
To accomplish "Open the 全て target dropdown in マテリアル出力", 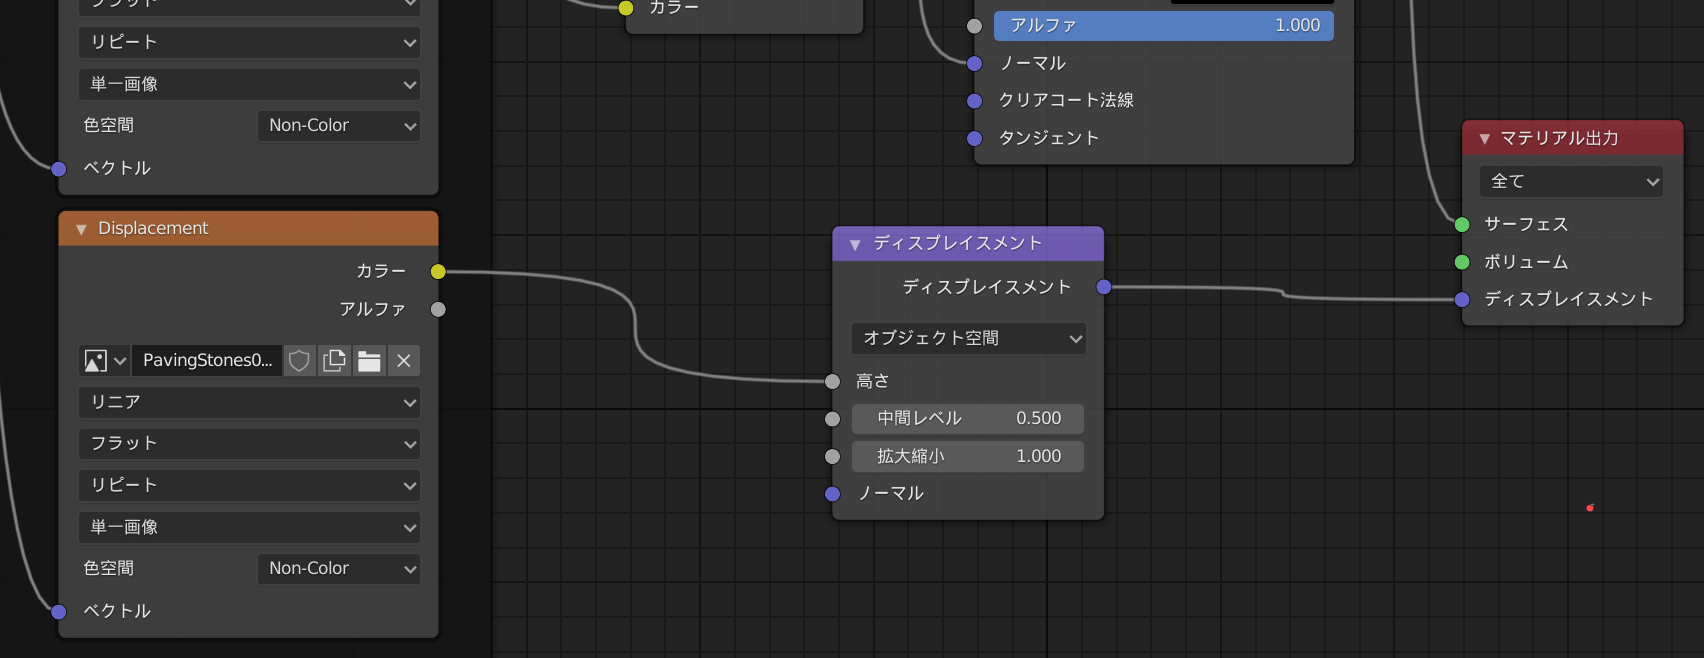I will [1571, 181].
